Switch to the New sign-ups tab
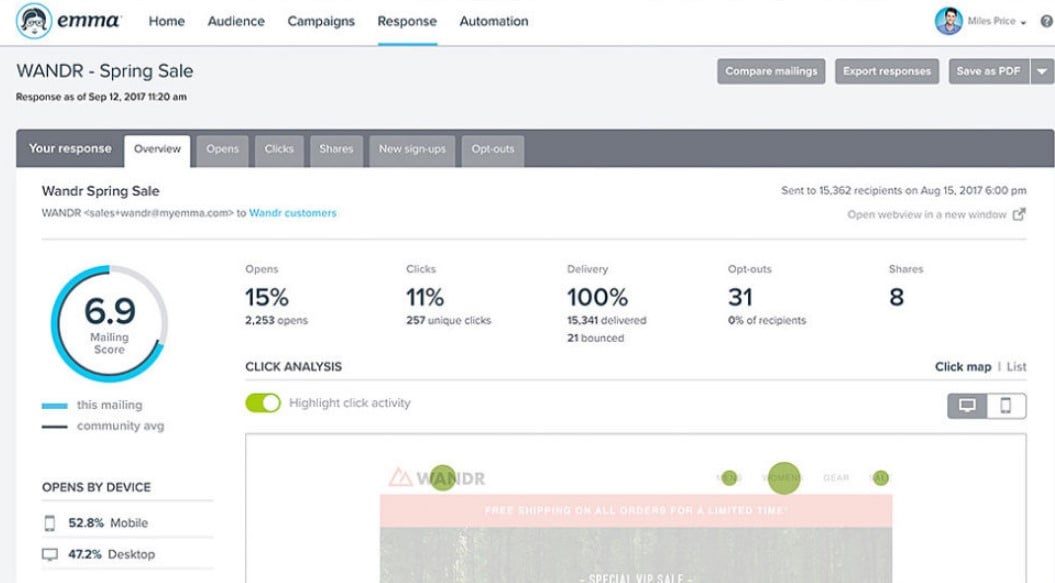 tap(412, 151)
